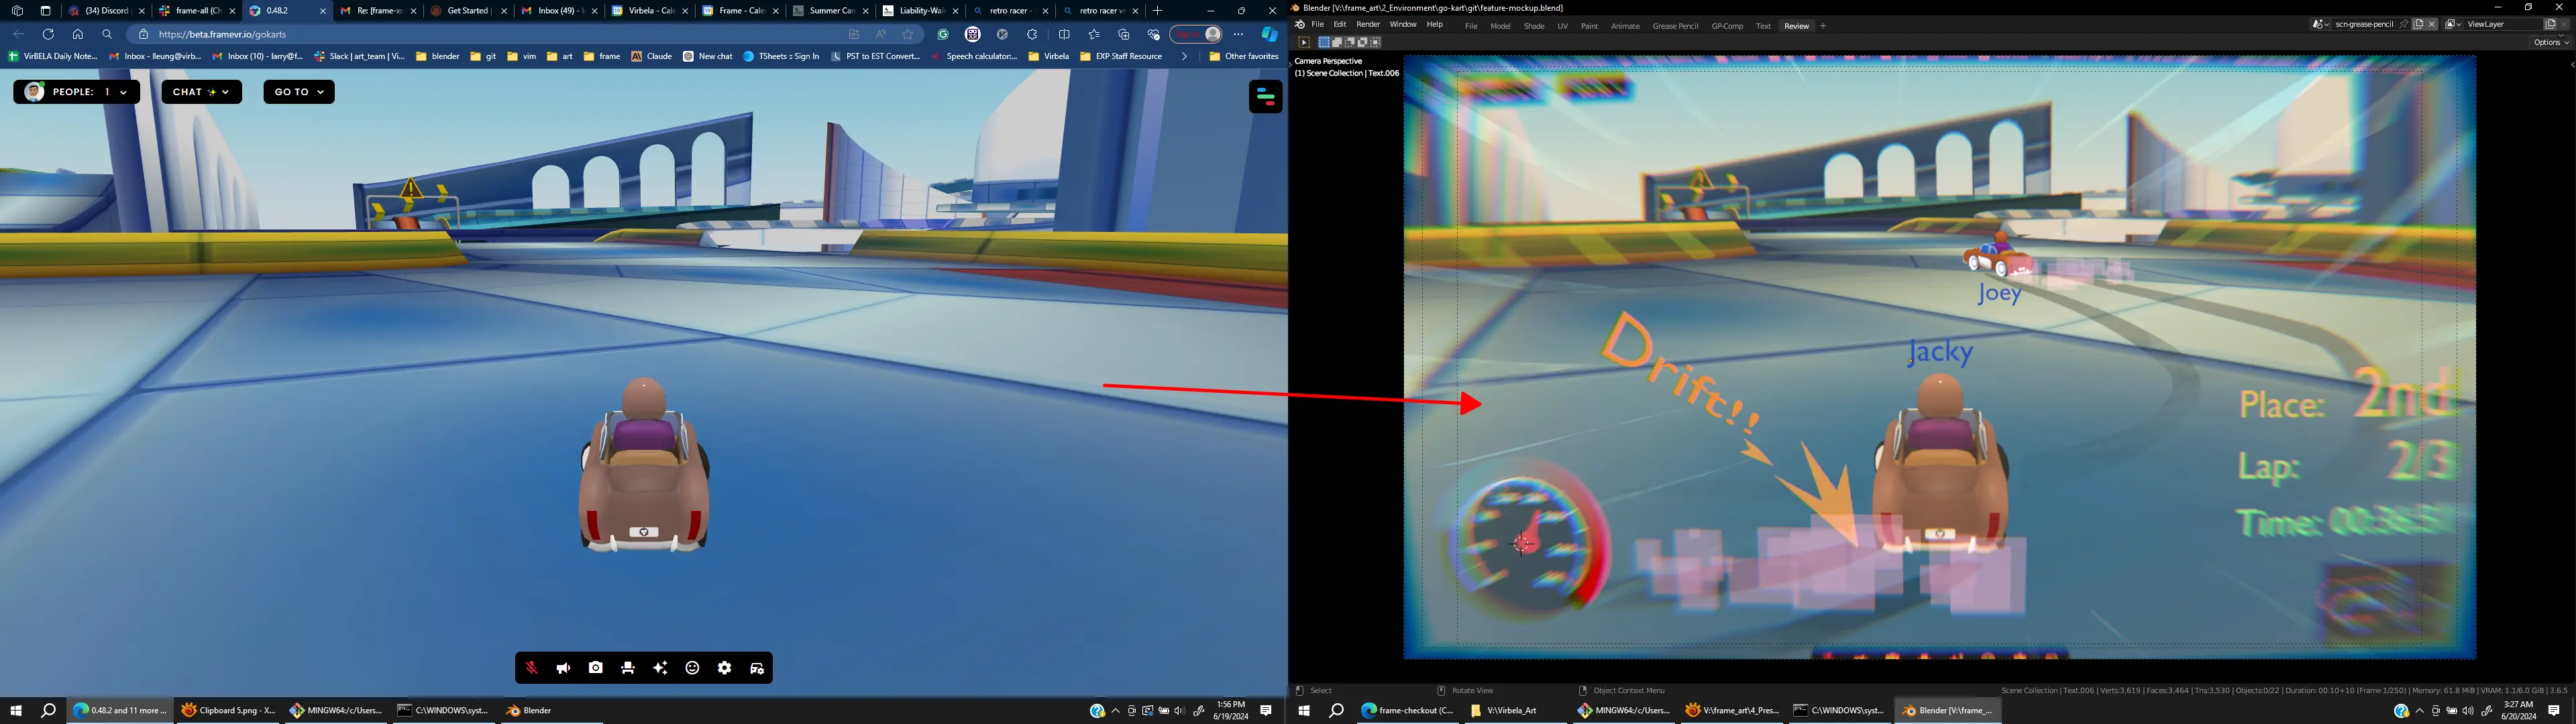Viewport: 2576px width, 724px height.
Task: Open the sparkles effects icon
Action: [x=660, y=668]
